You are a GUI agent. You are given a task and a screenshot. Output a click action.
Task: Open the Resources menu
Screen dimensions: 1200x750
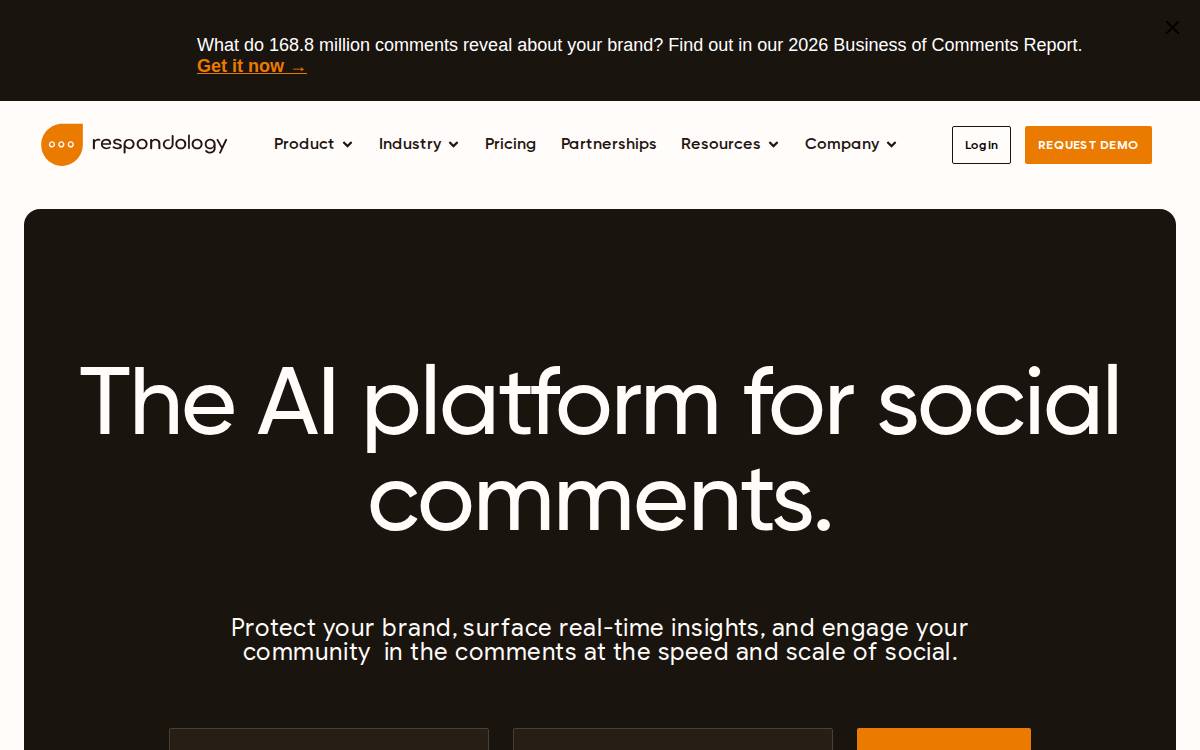point(721,144)
